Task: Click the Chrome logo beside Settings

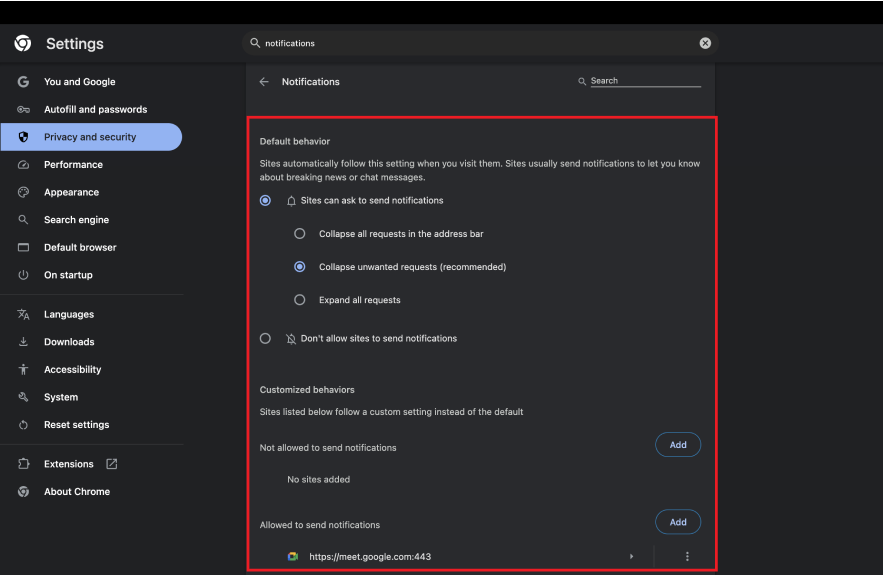Action: [23, 43]
